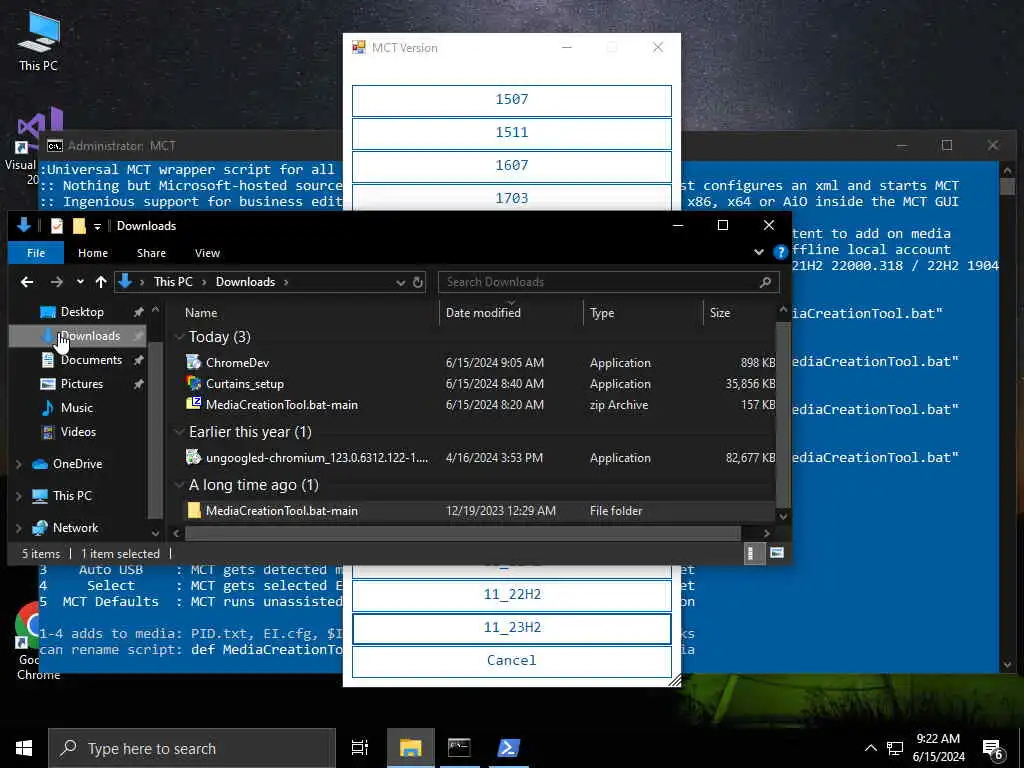Image resolution: width=1024 pixels, height=768 pixels.
Task: Open recent locations dropdown arrow
Action: point(80,282)
